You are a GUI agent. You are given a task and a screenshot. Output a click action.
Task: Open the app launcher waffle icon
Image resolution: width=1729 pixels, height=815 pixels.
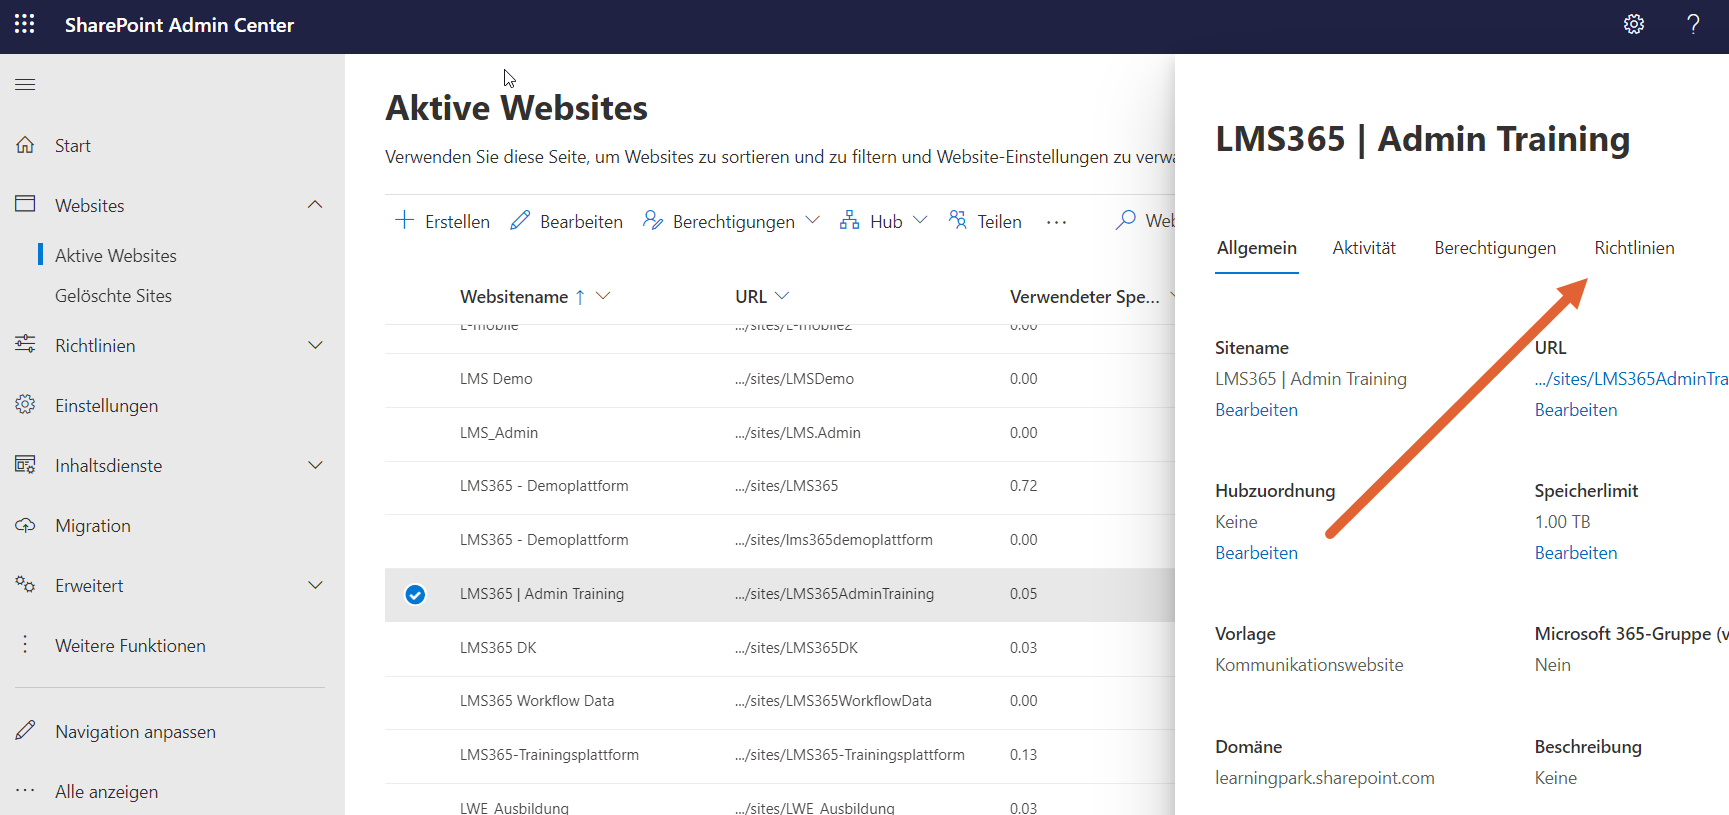click(25, 24)
